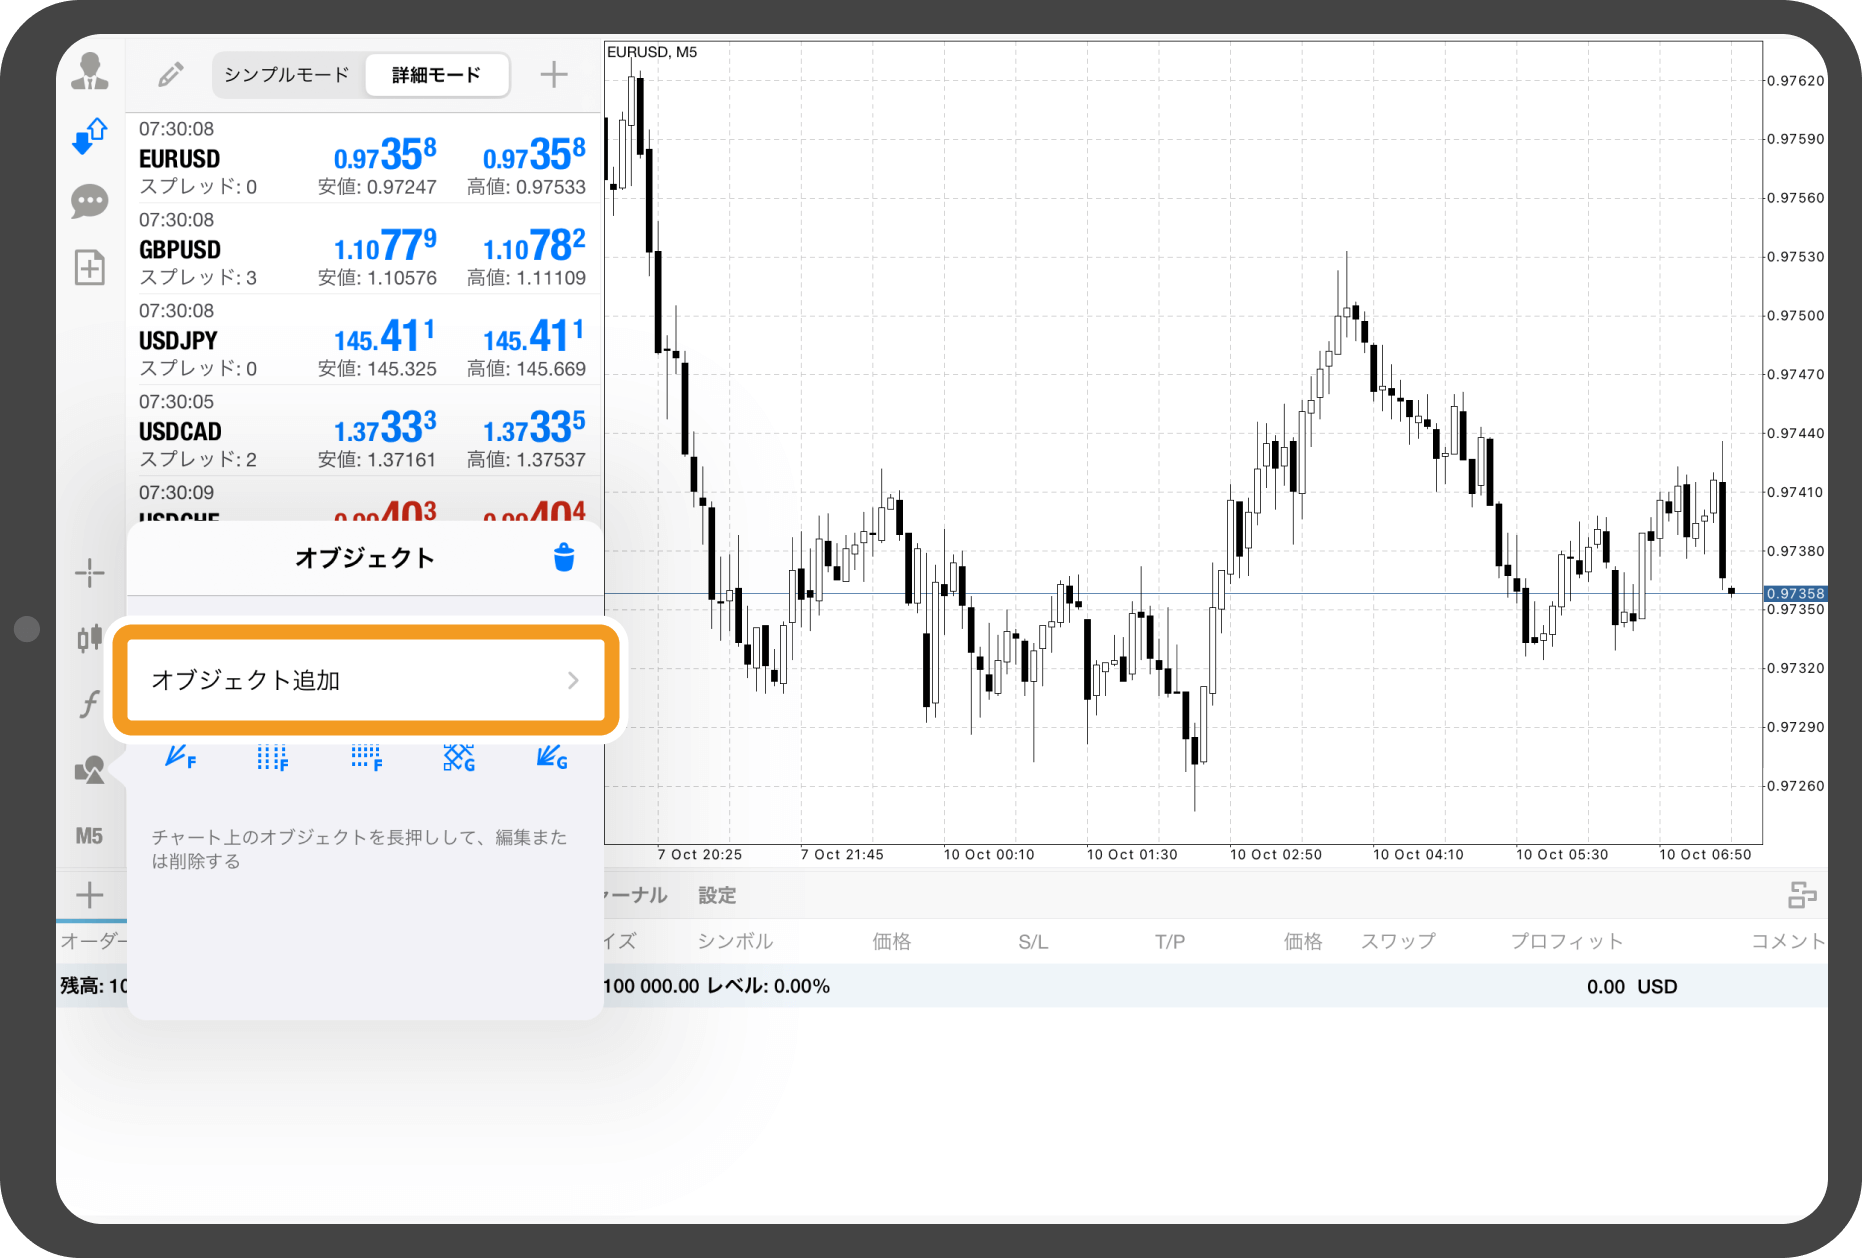Open the chat messages icon
Viewport: 1862px width, 1258px height.
point(90,202)
